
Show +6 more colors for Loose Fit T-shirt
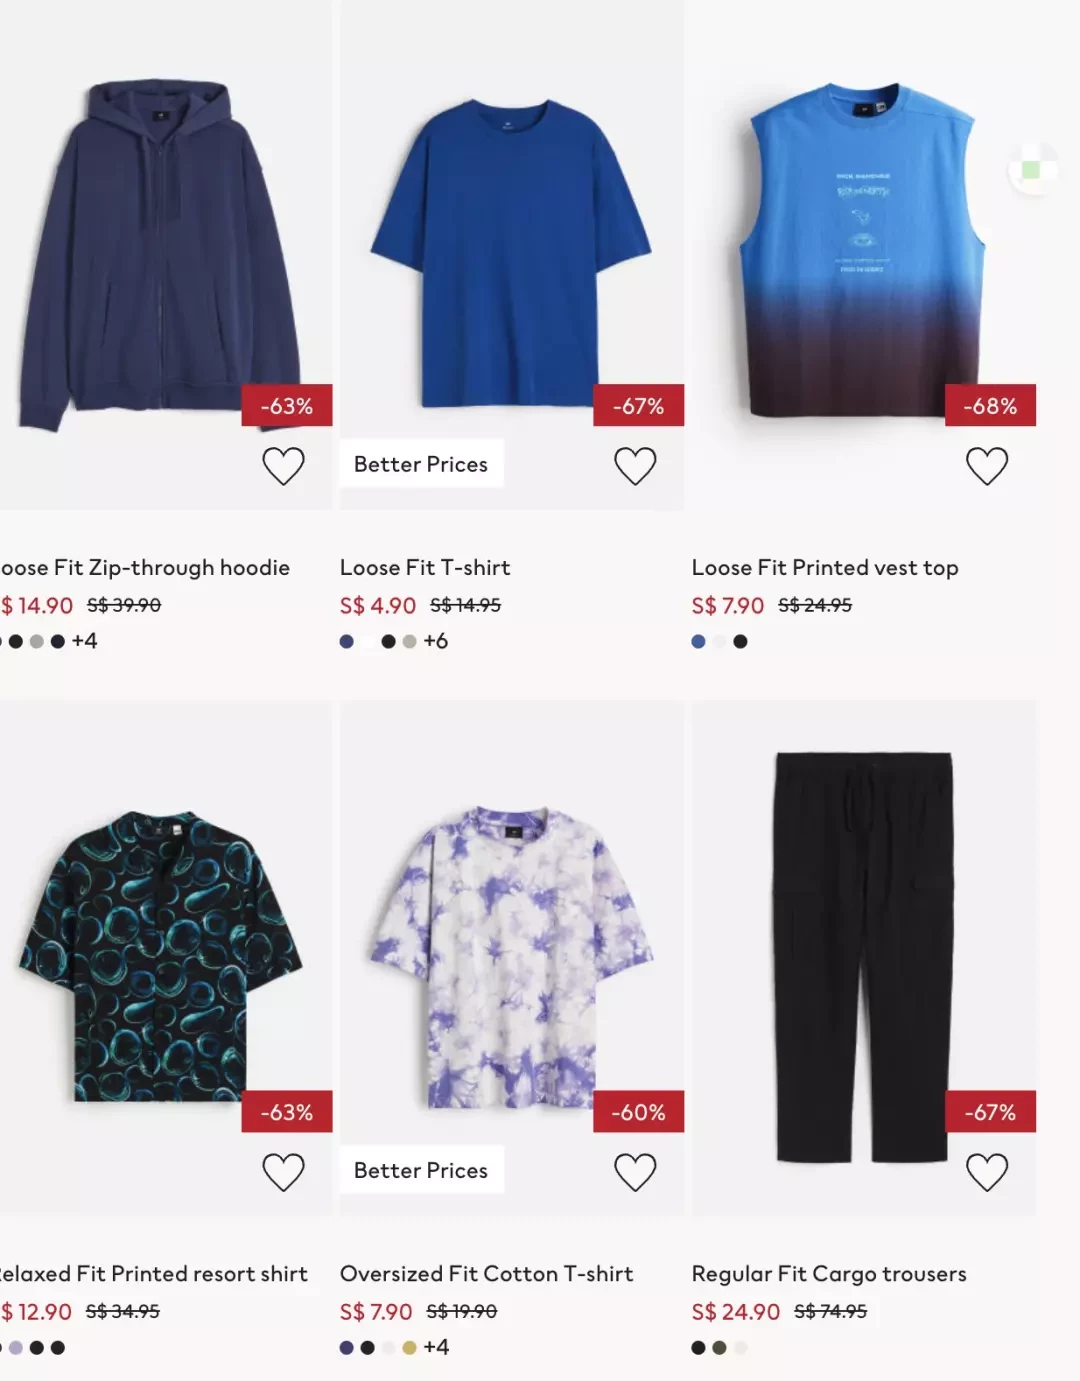436,641
